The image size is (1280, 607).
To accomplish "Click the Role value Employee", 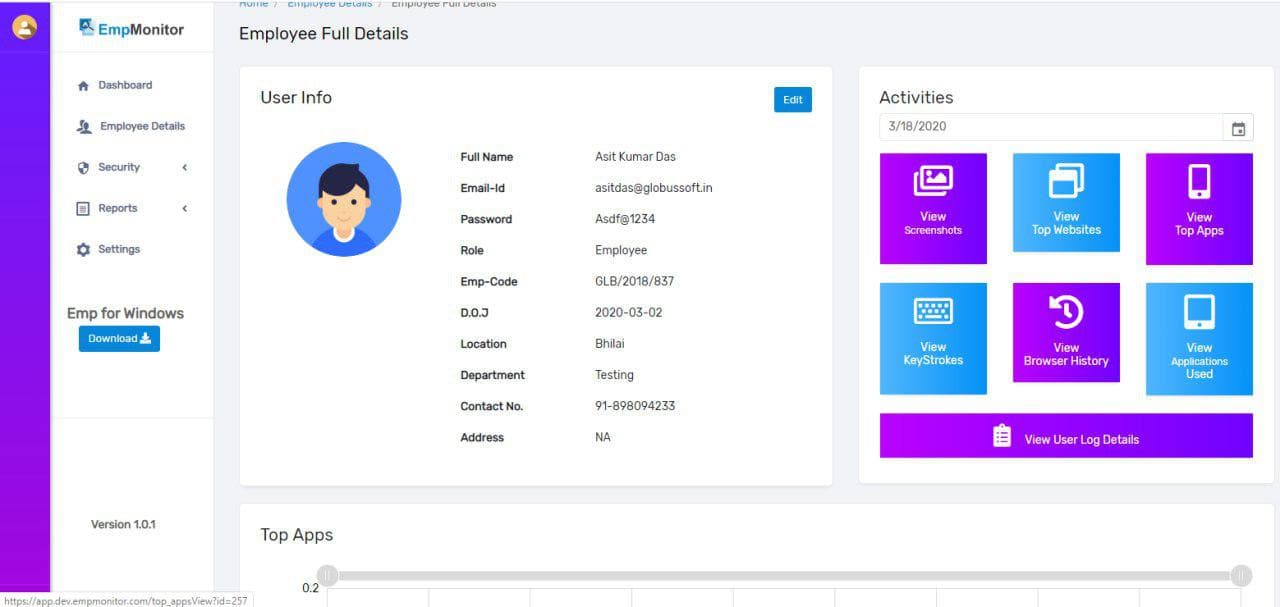I will point(621,251).
